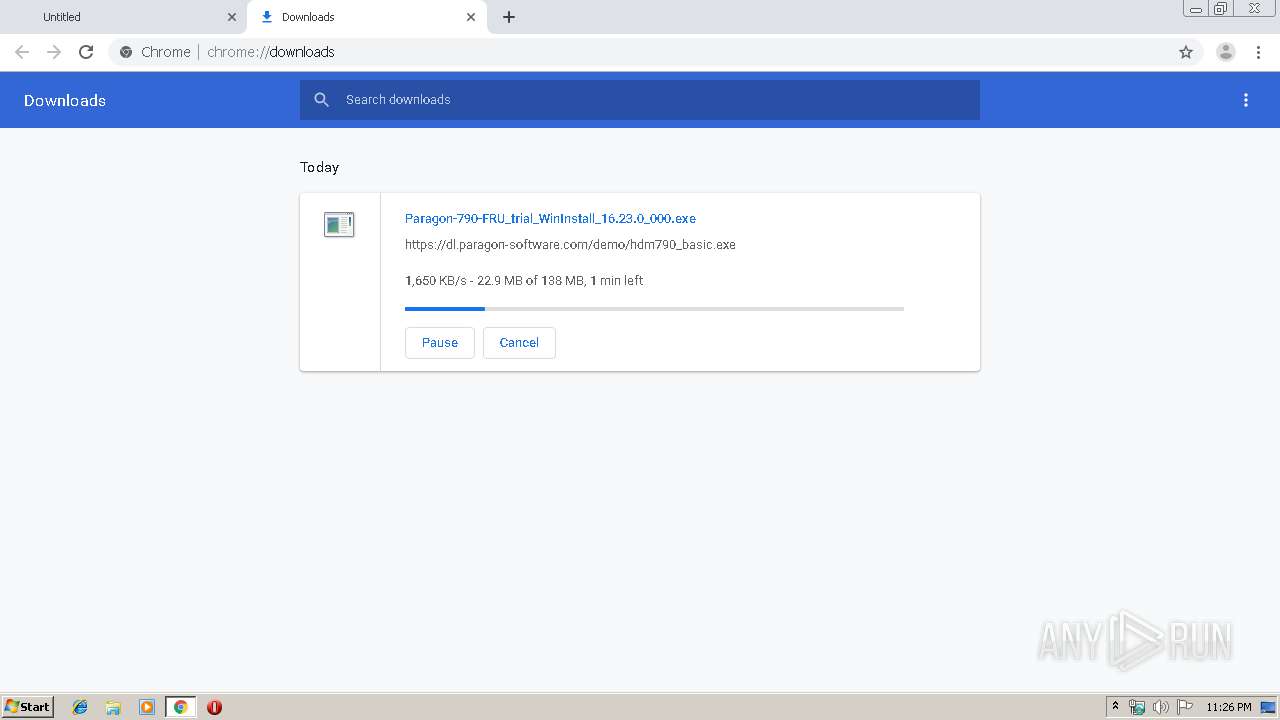Focus the Search downloads field
The width and height of the screenshot is (1280, 720).
pyautogui.click(x=640, y=100)
